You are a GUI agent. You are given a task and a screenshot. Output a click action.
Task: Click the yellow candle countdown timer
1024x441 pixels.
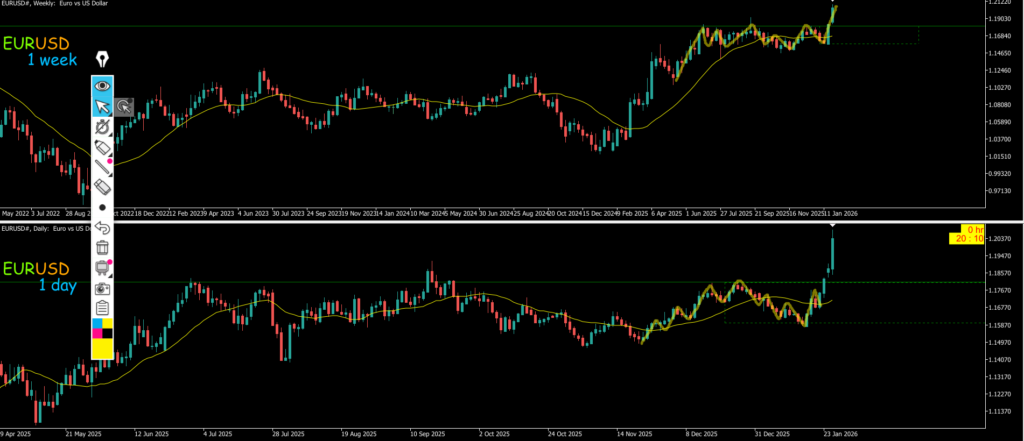(966, 234)
